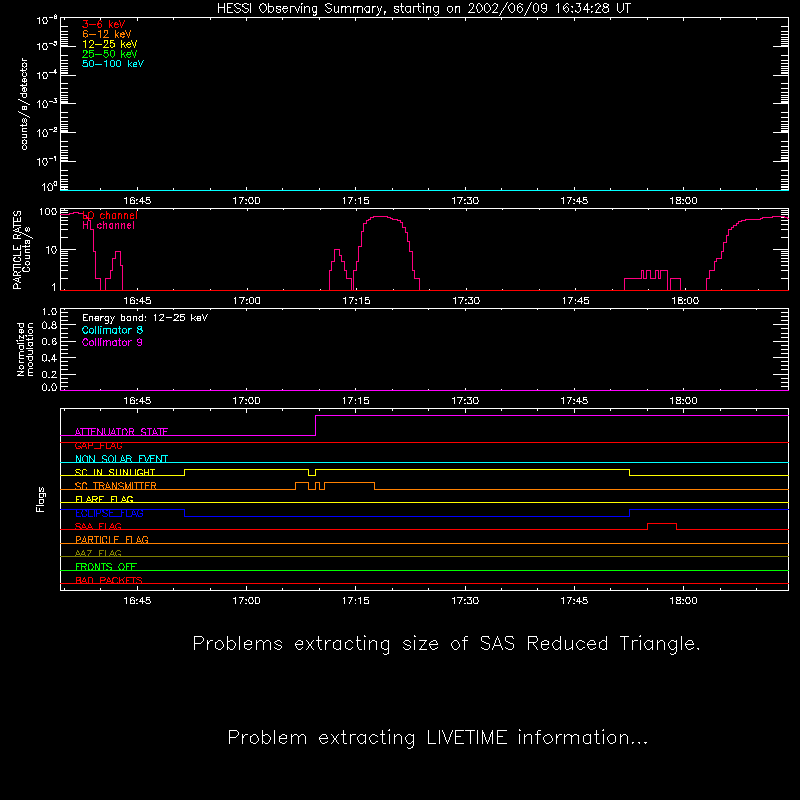Click the 'Energy band: 12-25 keV' label

tap(145, 318)
